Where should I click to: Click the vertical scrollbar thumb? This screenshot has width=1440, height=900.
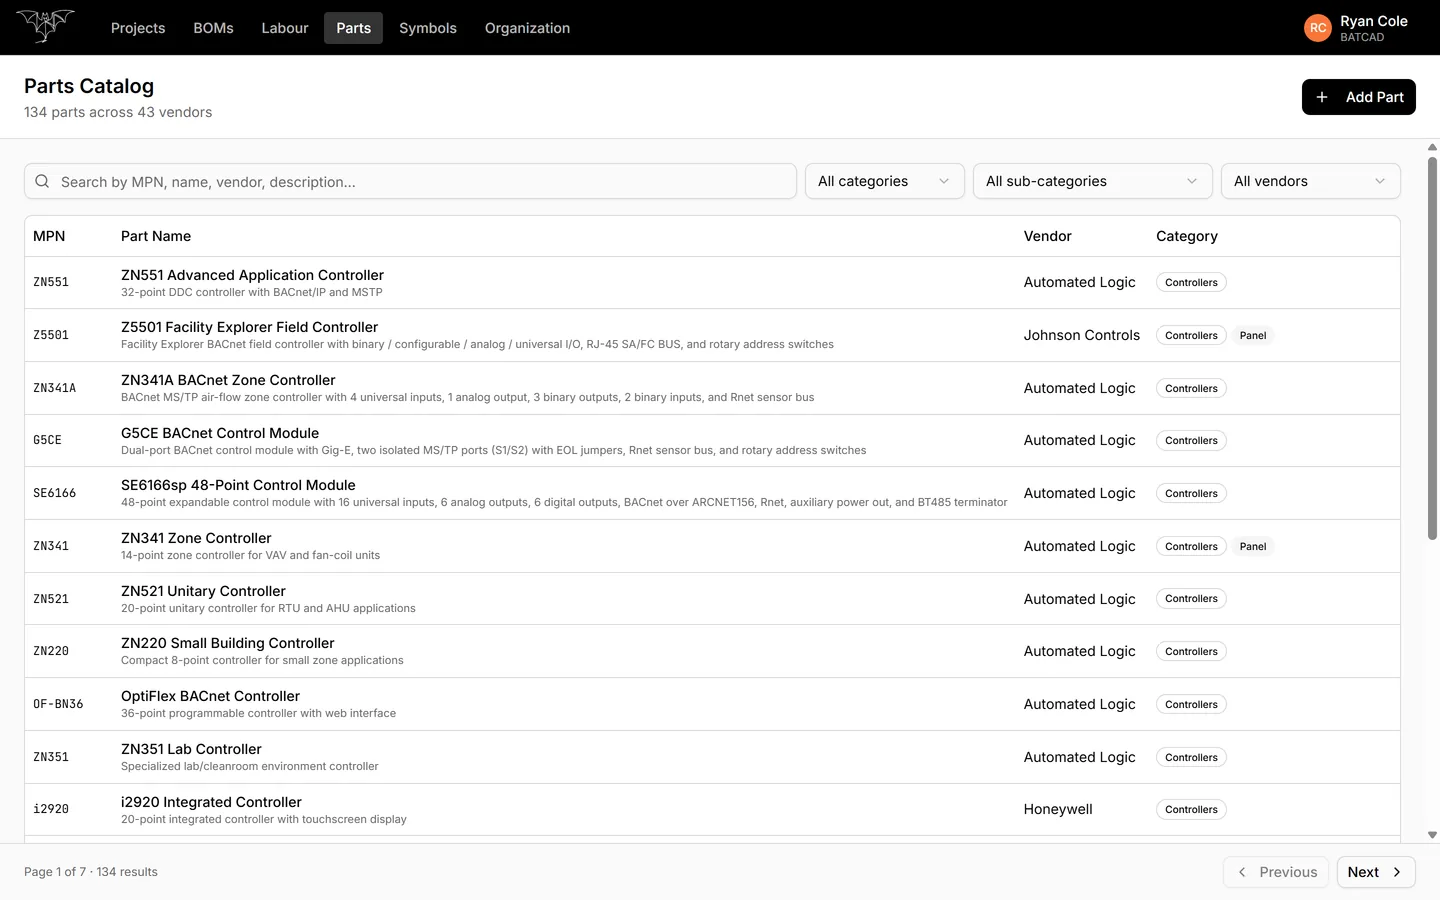tap(1432, 348)
